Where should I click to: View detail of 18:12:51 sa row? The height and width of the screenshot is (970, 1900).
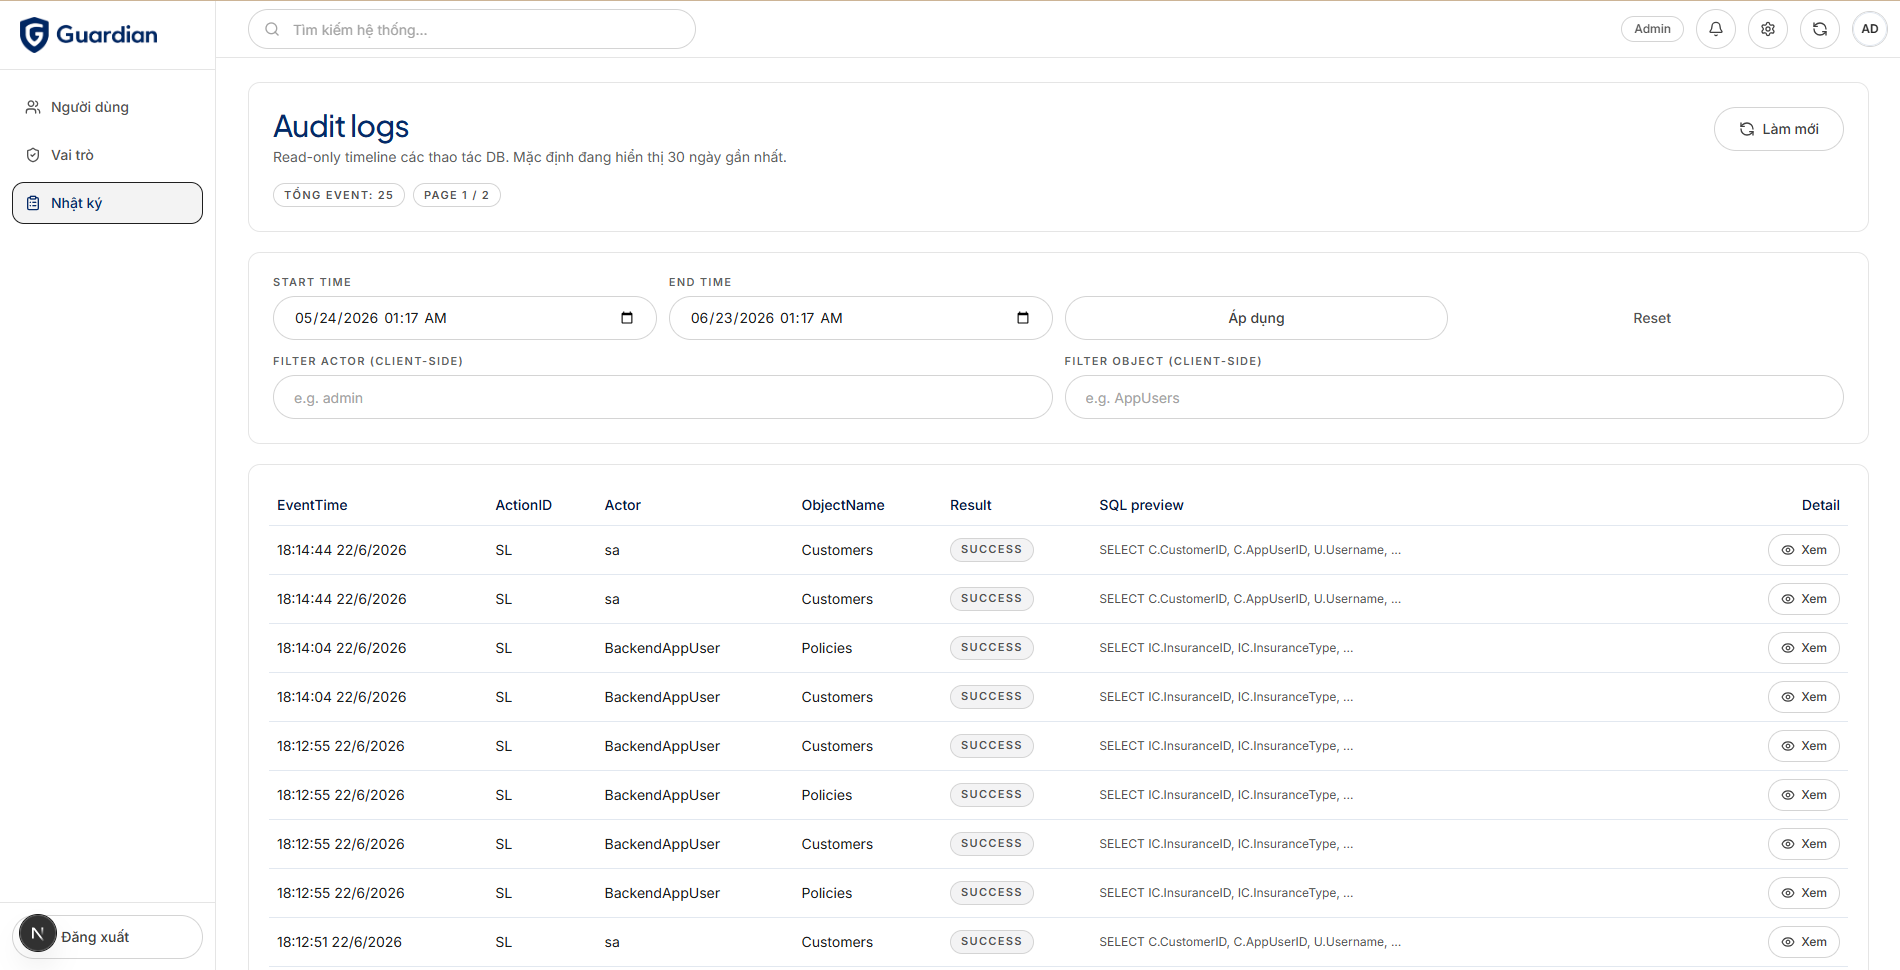(1804, 942)
